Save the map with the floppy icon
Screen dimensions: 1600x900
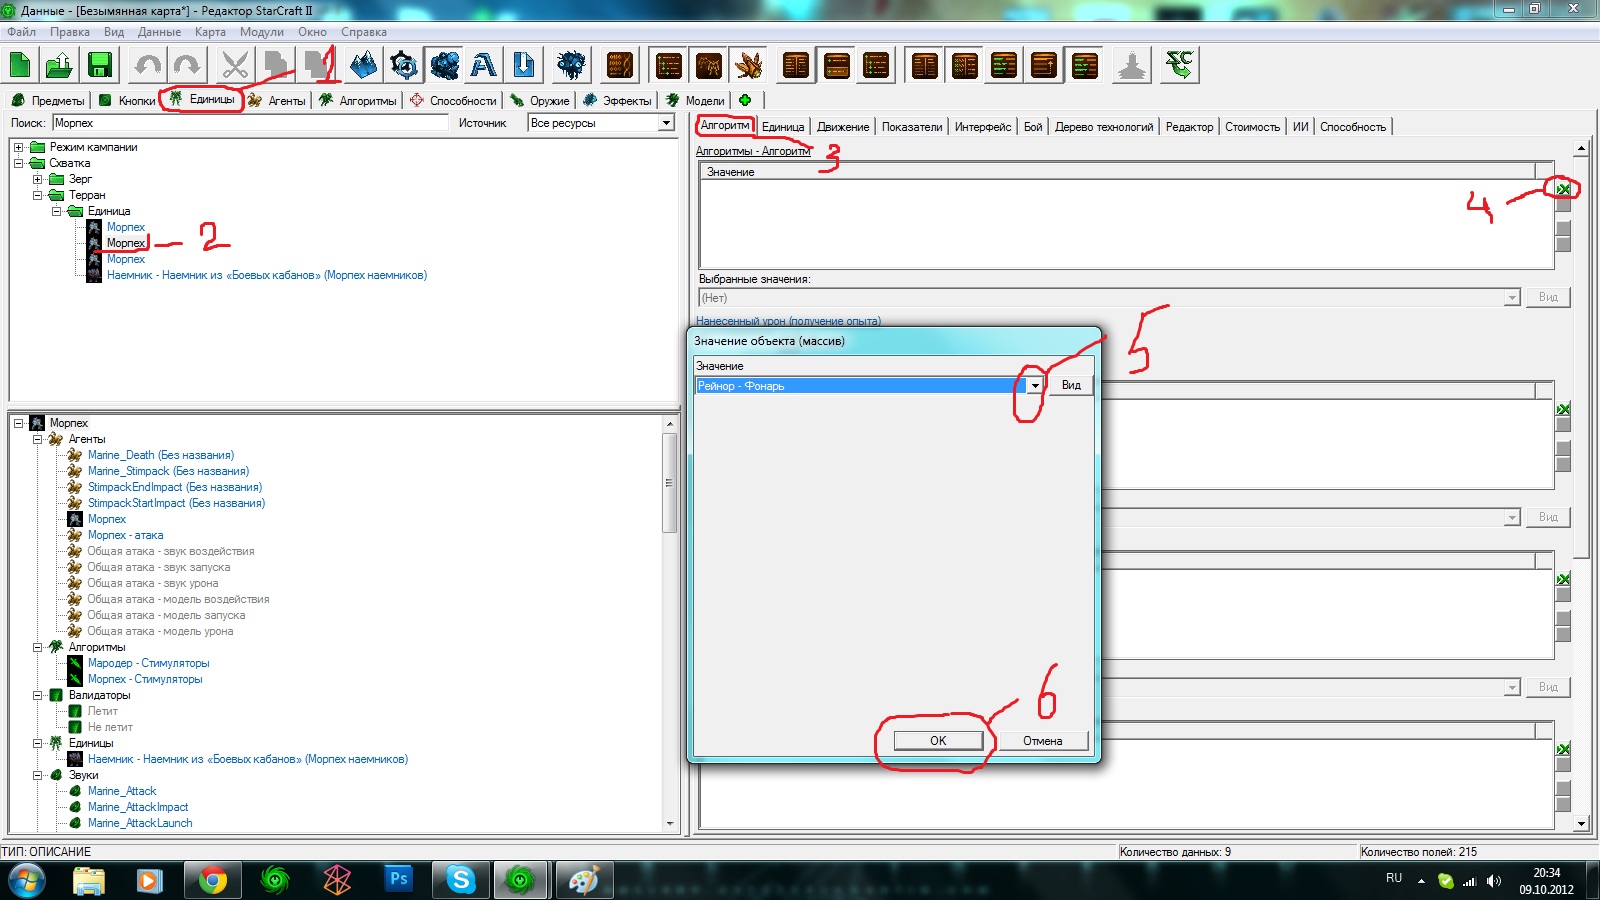99,66
